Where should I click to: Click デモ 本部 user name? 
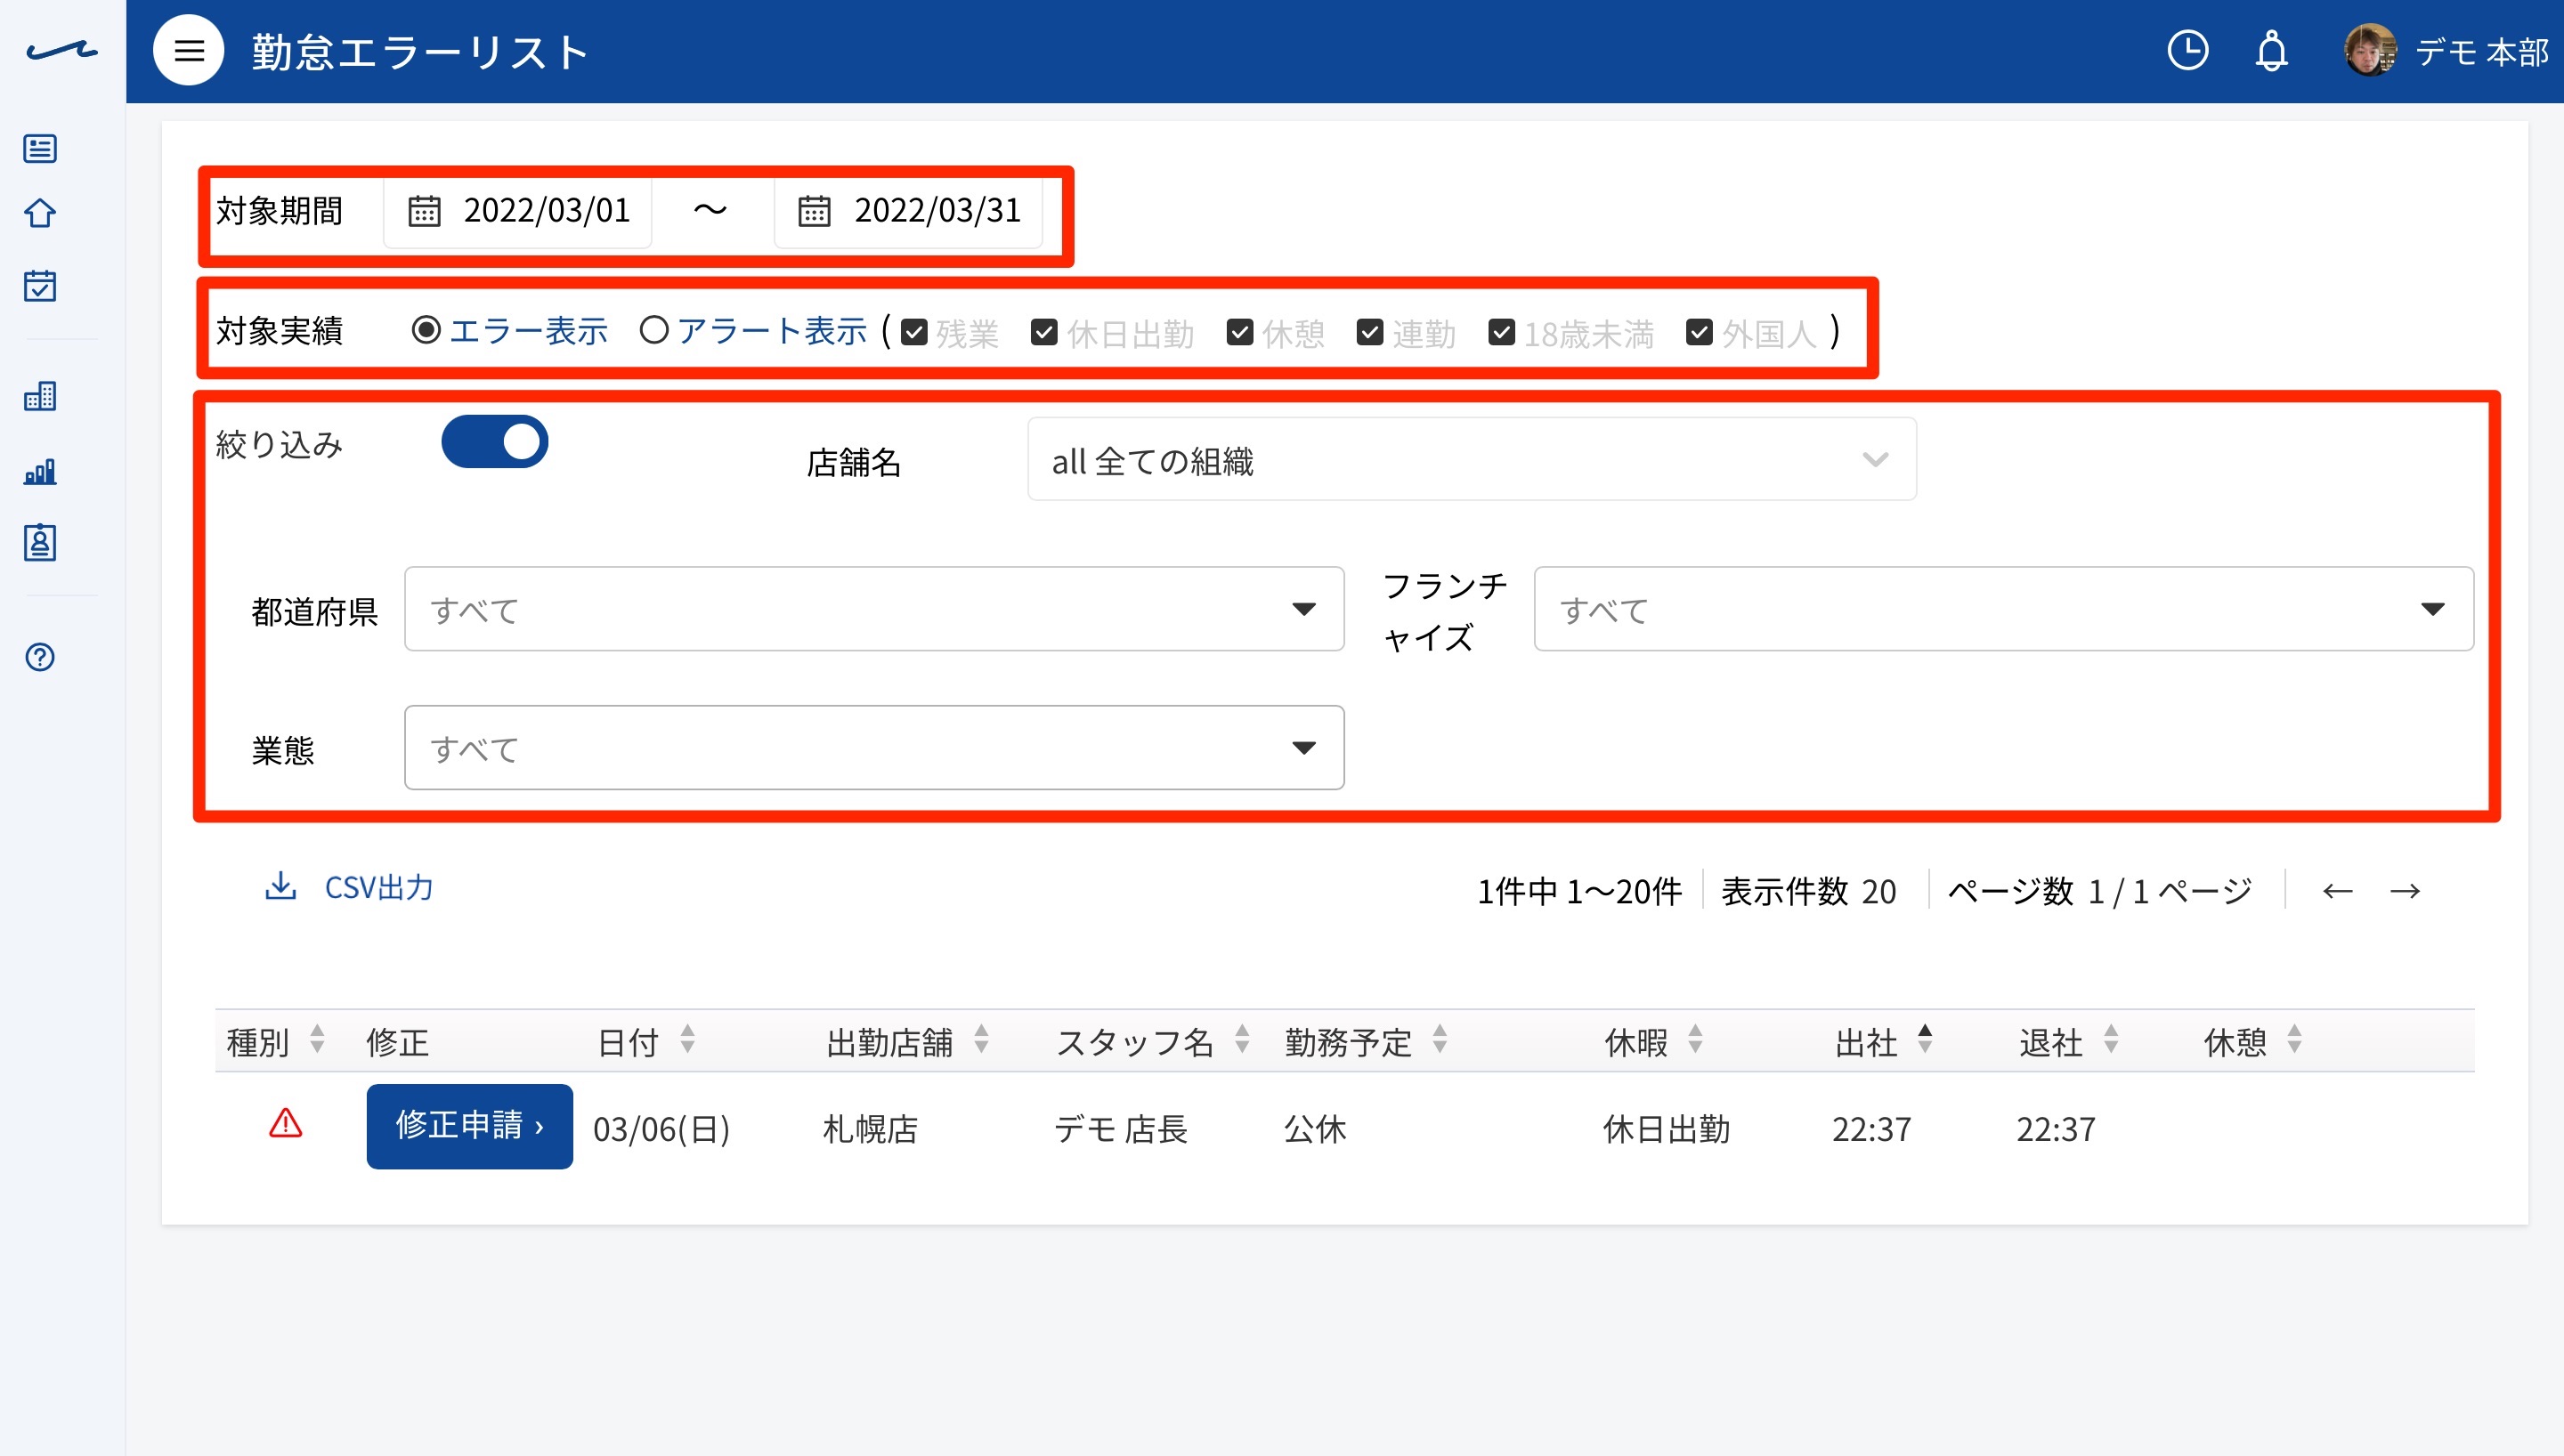pos(2482,51)
